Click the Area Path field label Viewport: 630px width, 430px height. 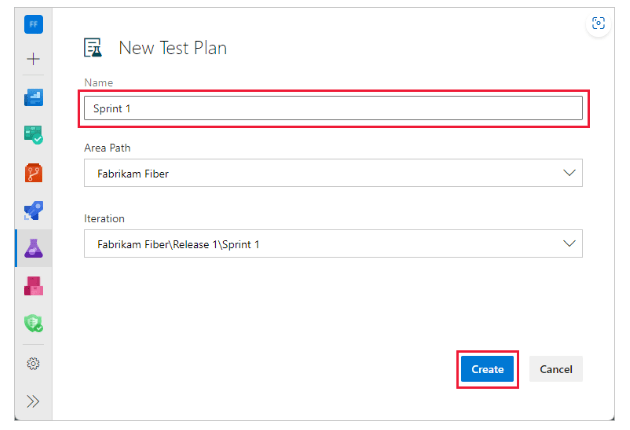[x=107, y=147]
